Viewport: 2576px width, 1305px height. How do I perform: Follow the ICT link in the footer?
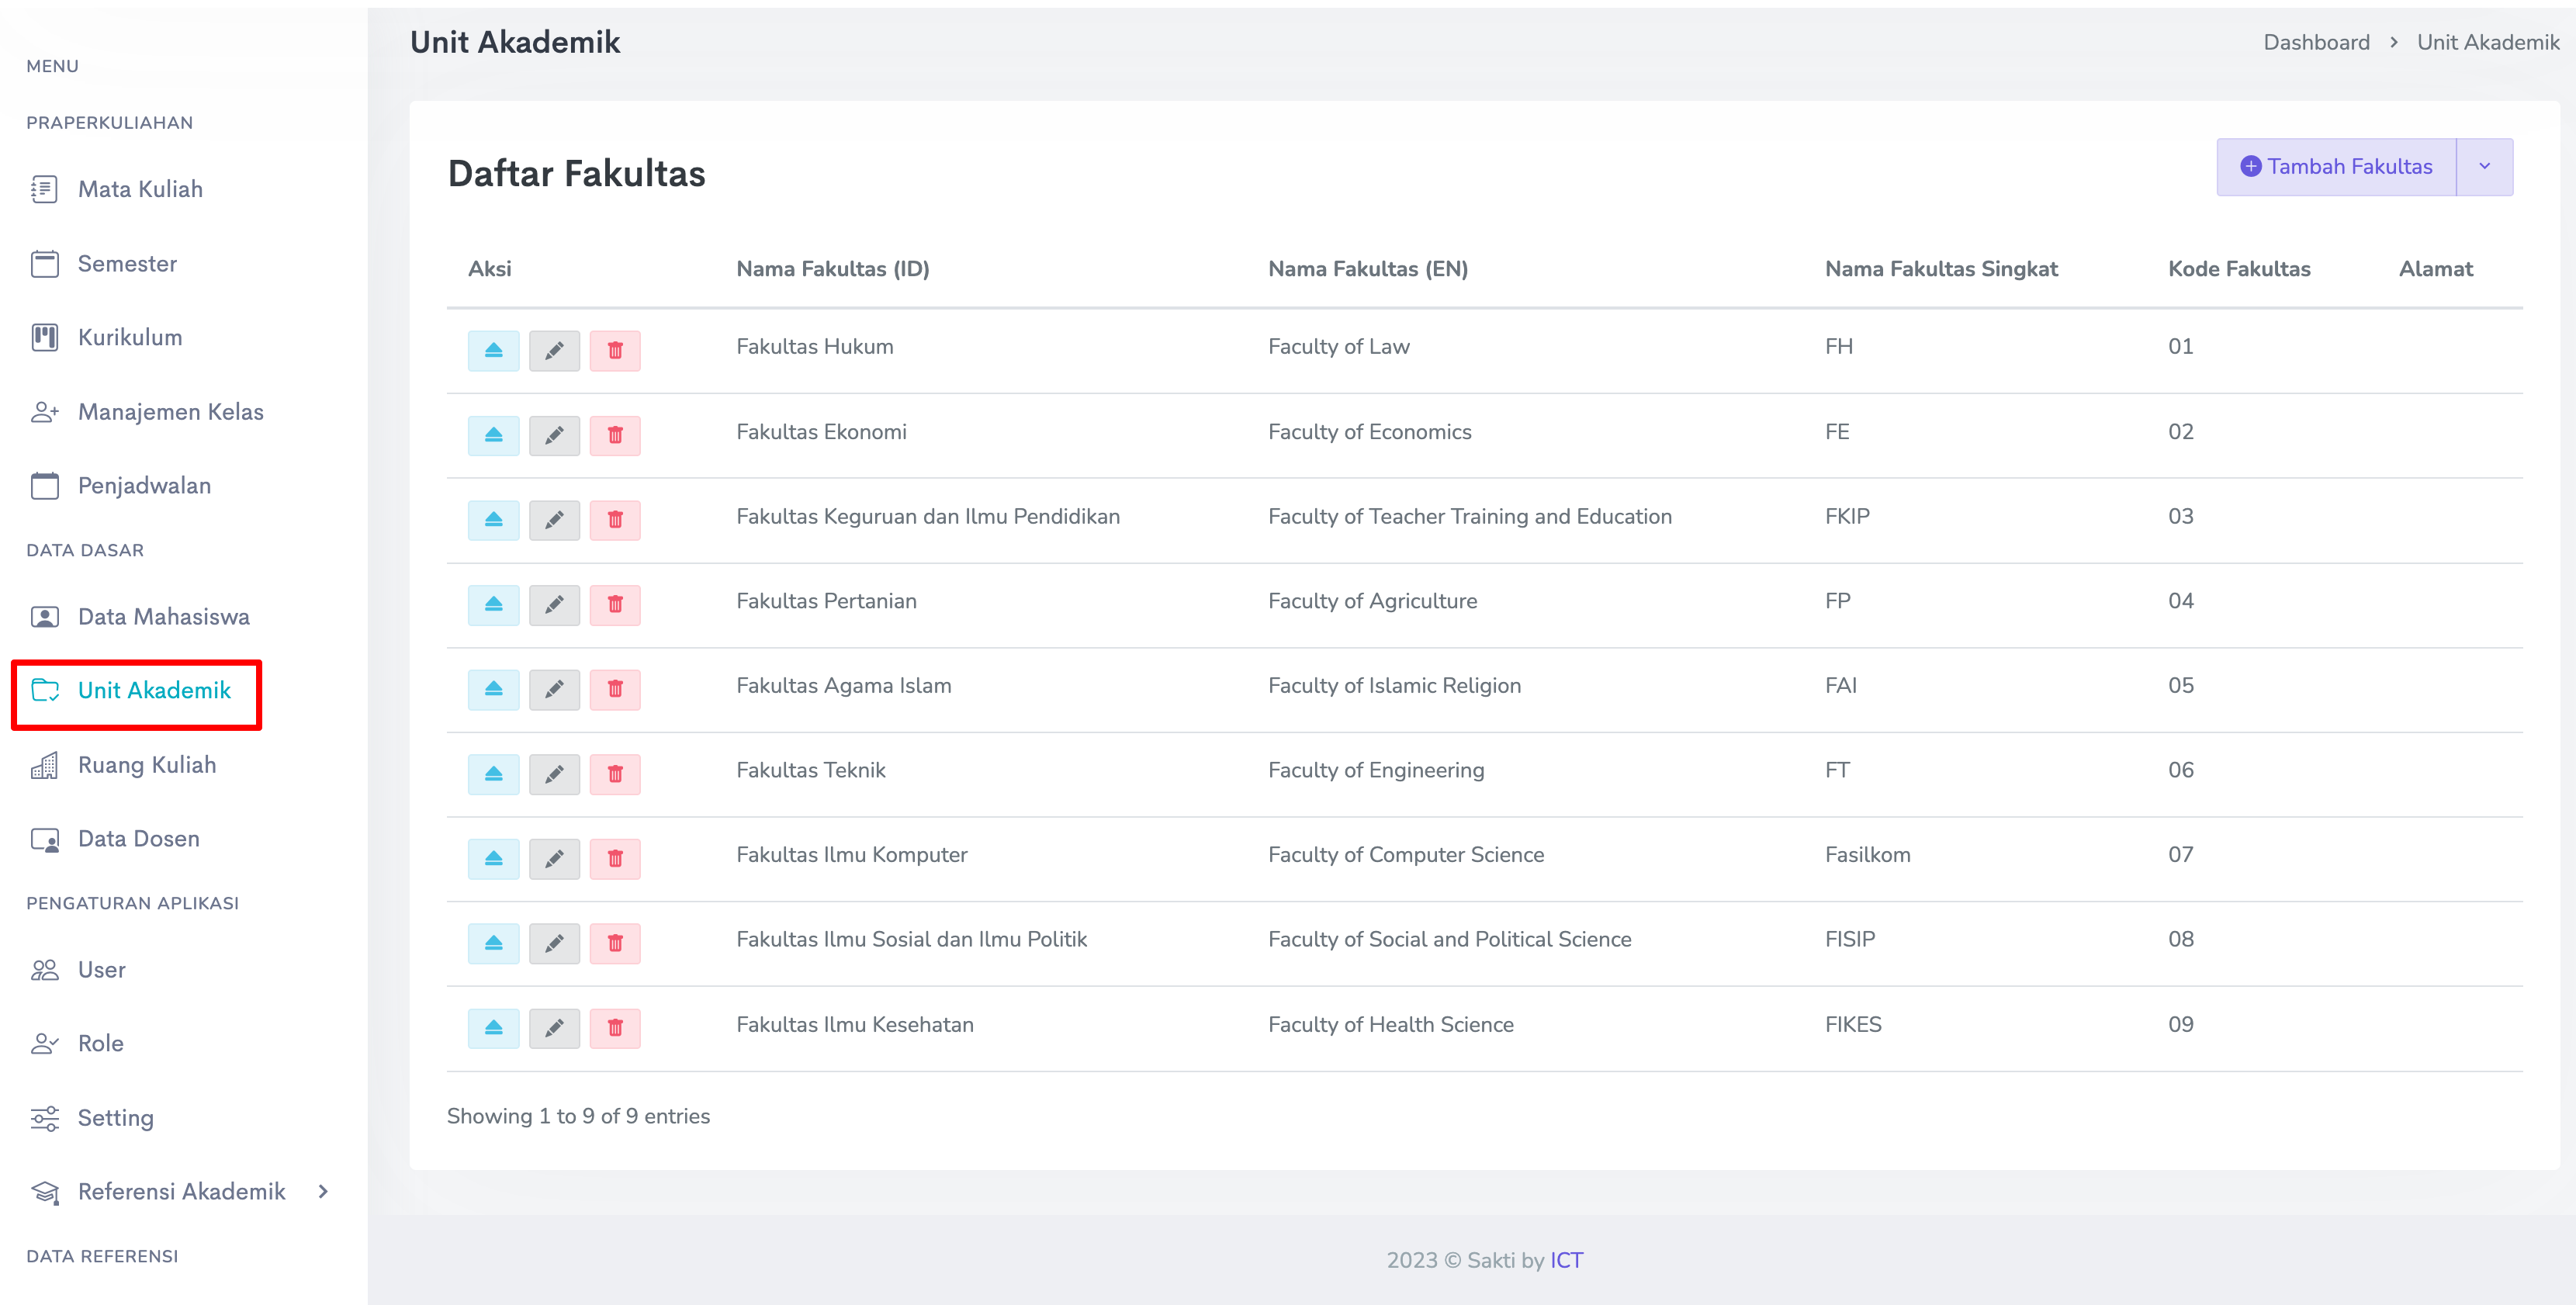point(1566,1260)
